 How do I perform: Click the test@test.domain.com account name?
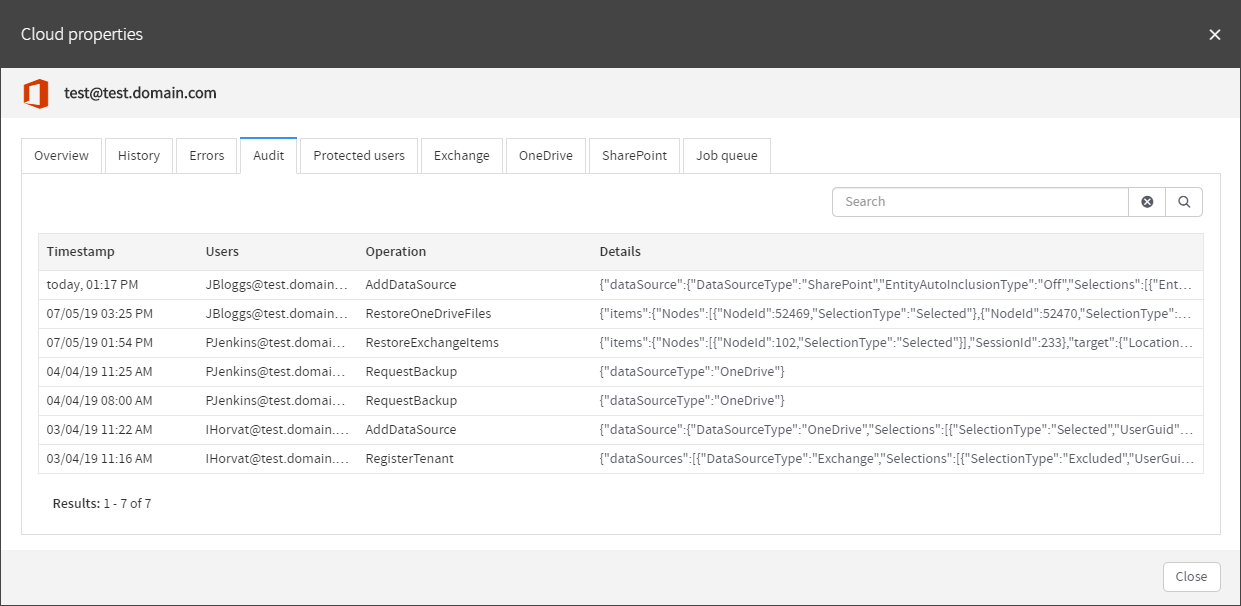[140, 93]
